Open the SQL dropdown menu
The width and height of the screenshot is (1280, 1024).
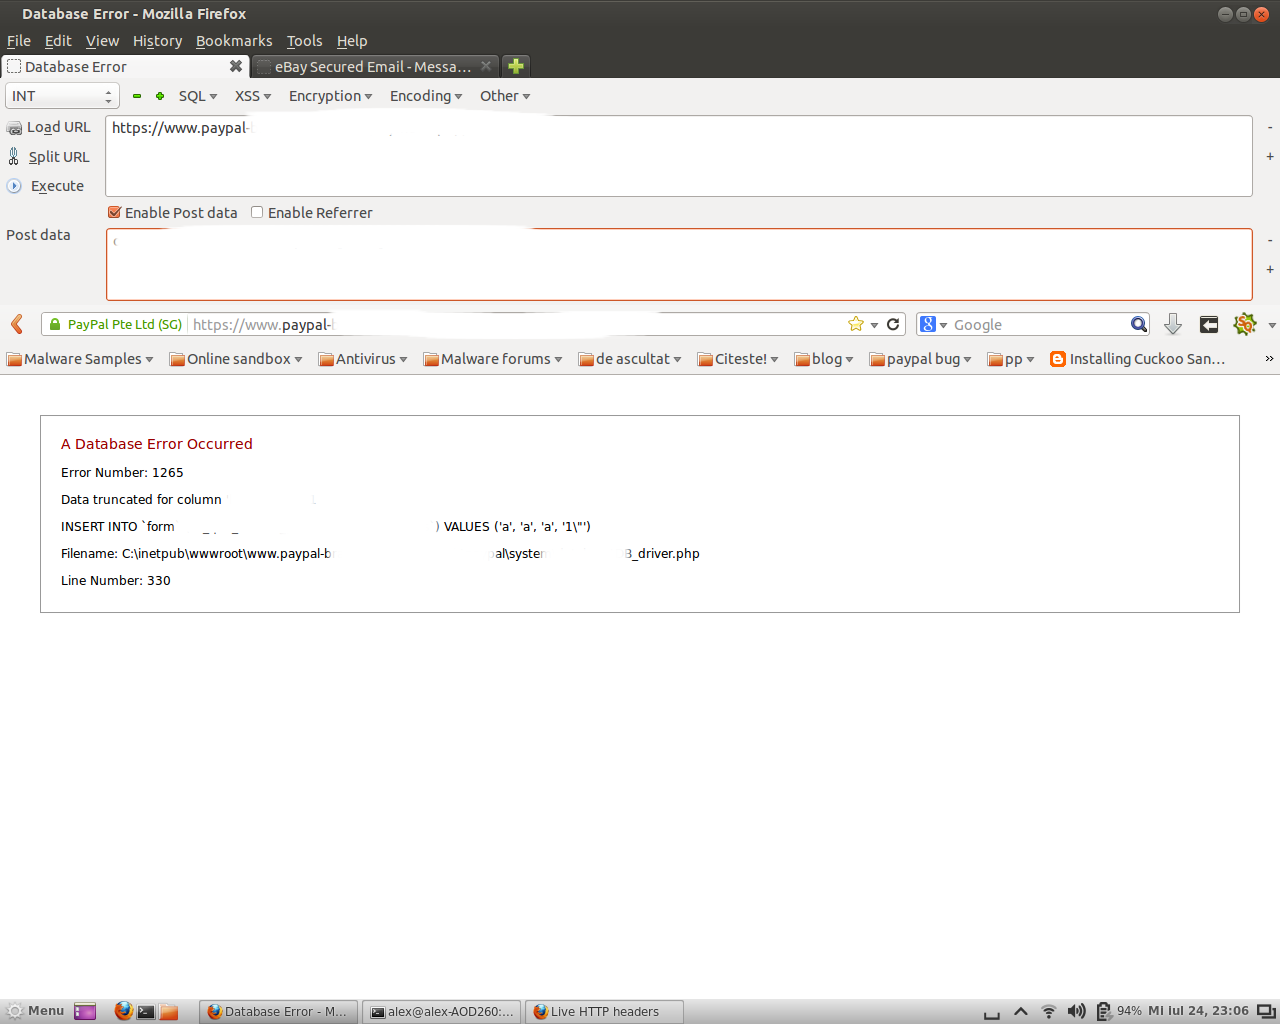[x=198, y=96]
